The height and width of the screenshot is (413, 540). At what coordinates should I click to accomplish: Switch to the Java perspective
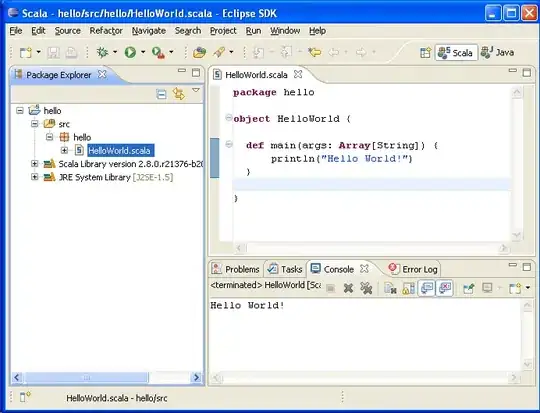coord(498,53)
